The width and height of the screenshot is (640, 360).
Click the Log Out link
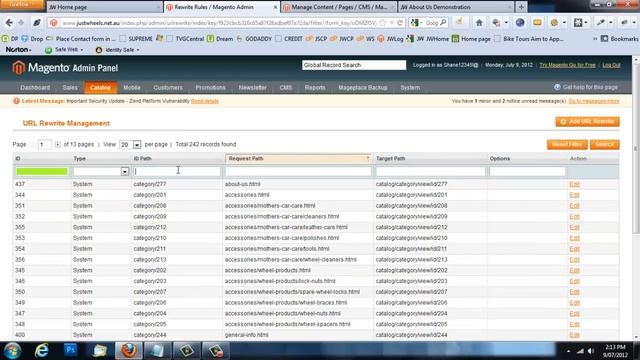(611, 65)
